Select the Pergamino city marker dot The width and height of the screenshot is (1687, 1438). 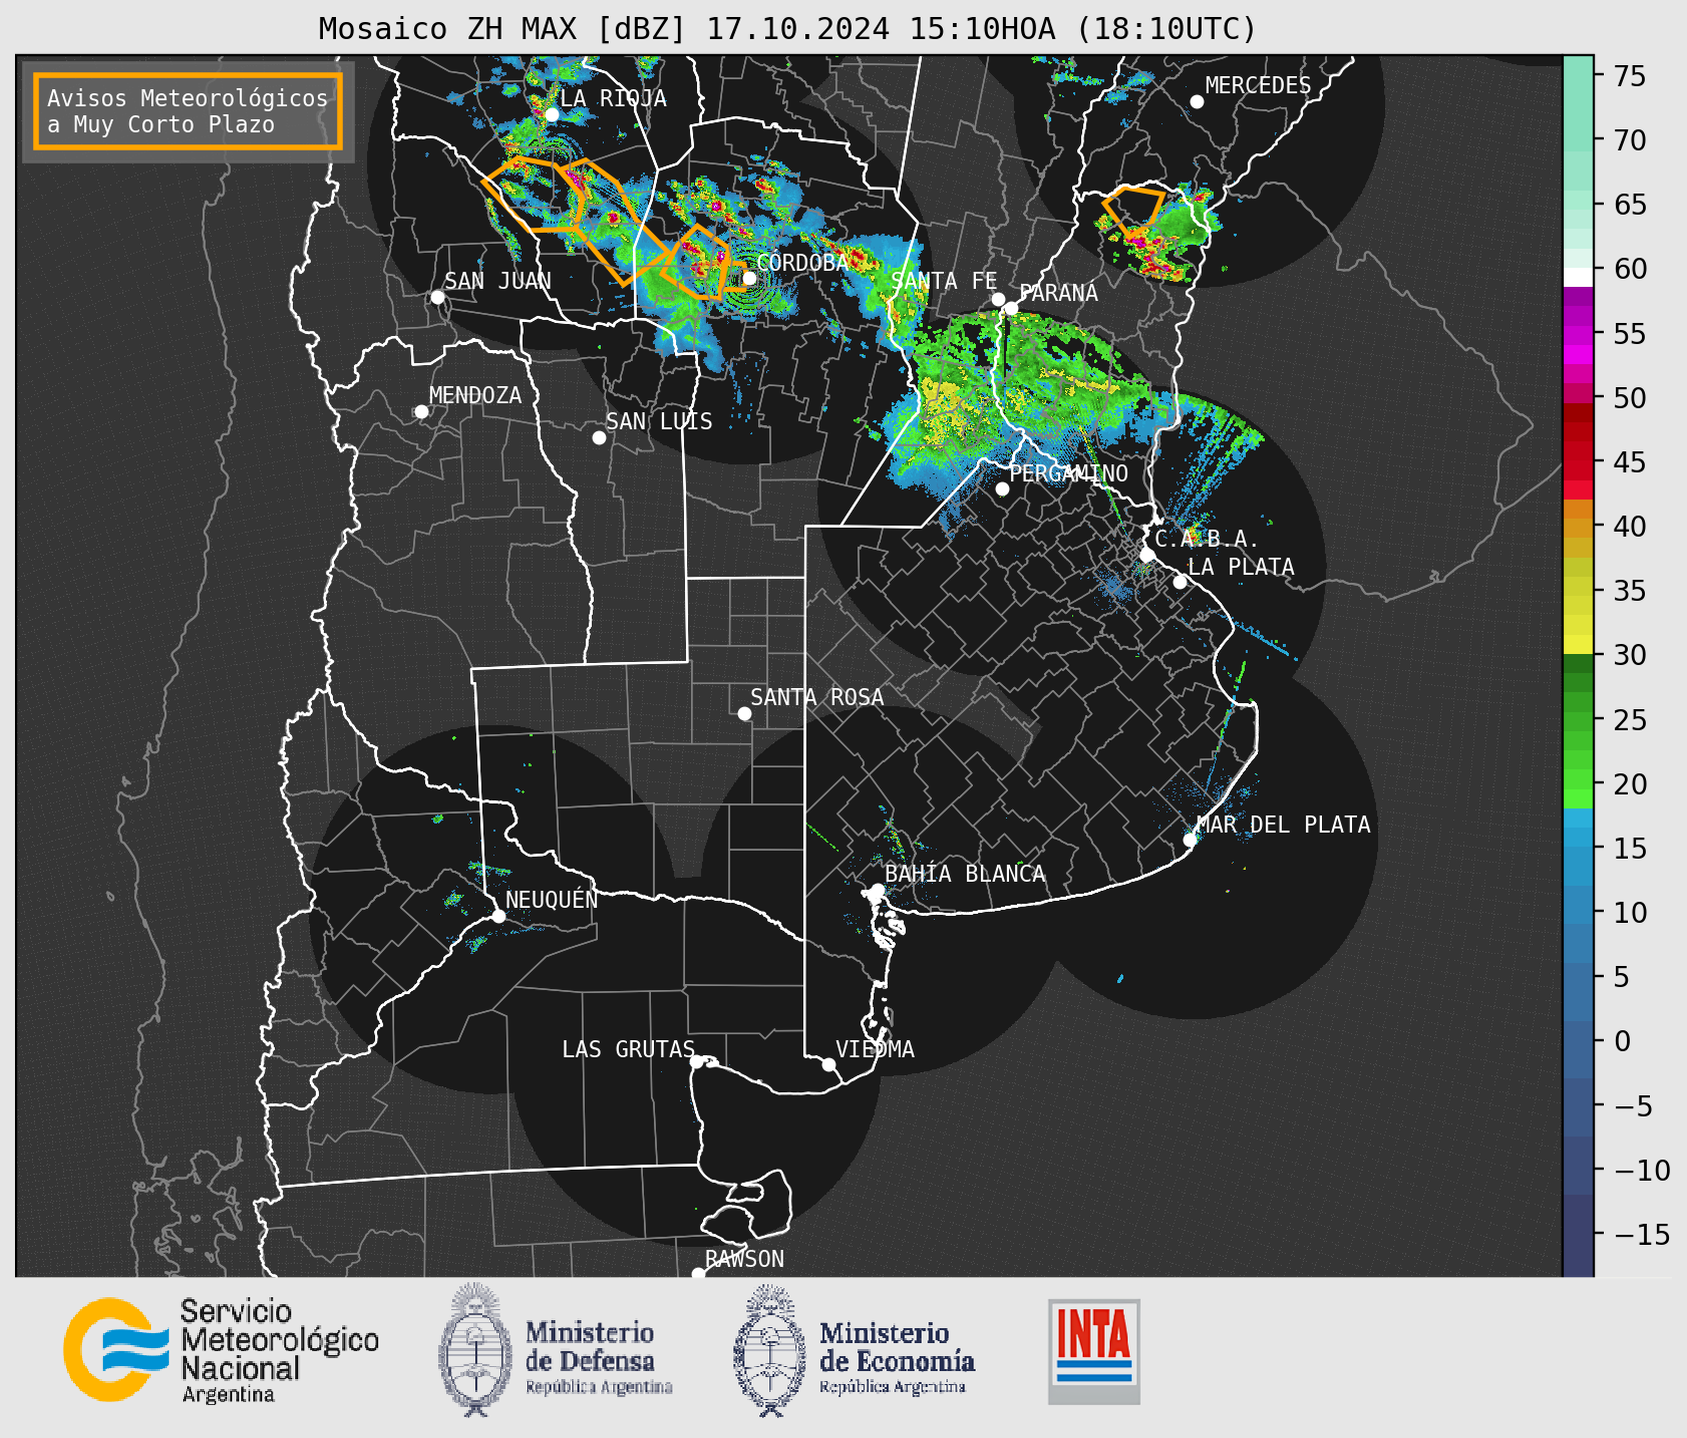(1002, 489)
